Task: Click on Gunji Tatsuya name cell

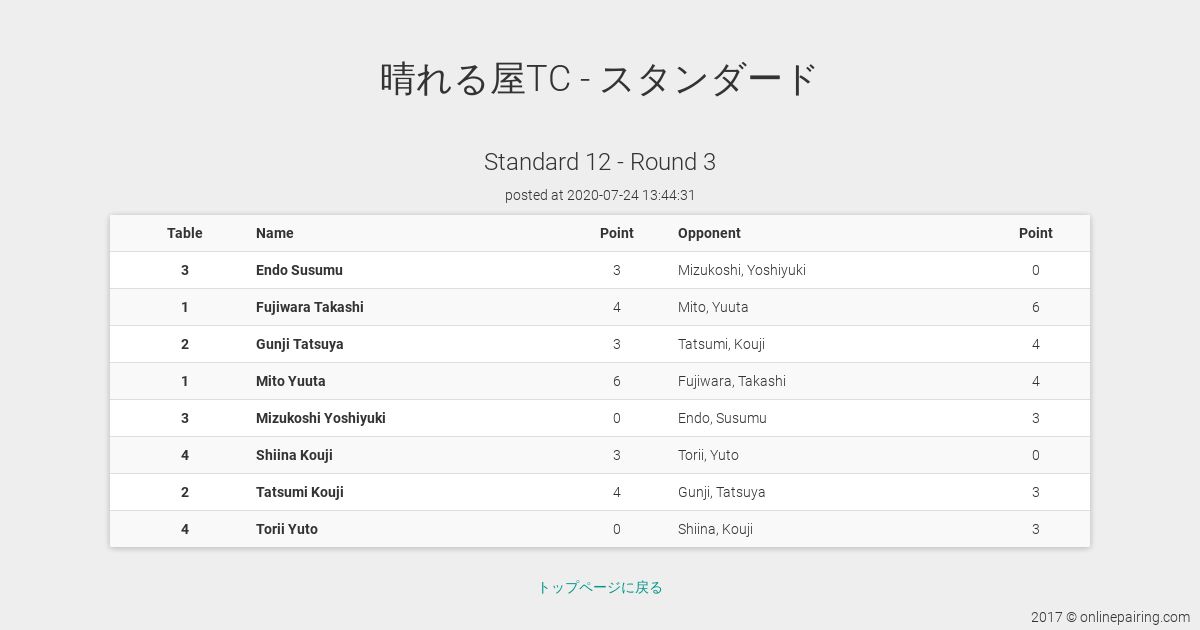Action: coord(300,344)
